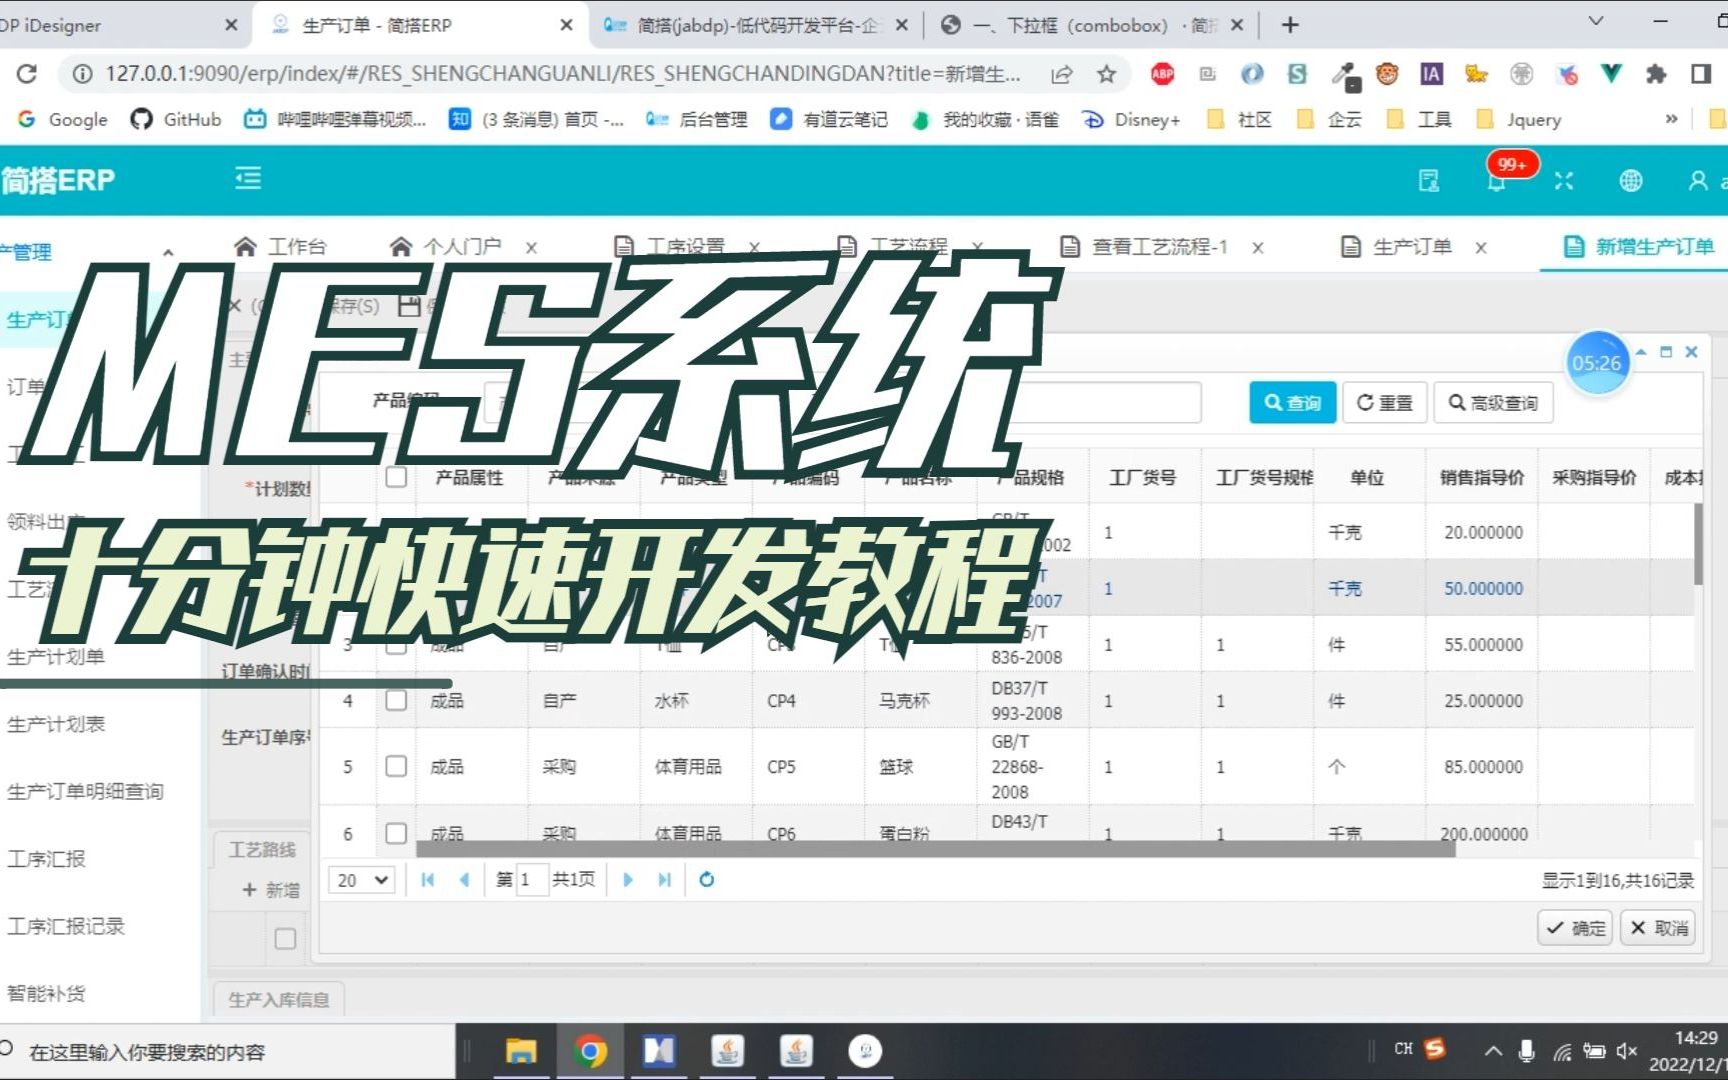Collapse the 生产管理 sidebar section

(169, 252)
